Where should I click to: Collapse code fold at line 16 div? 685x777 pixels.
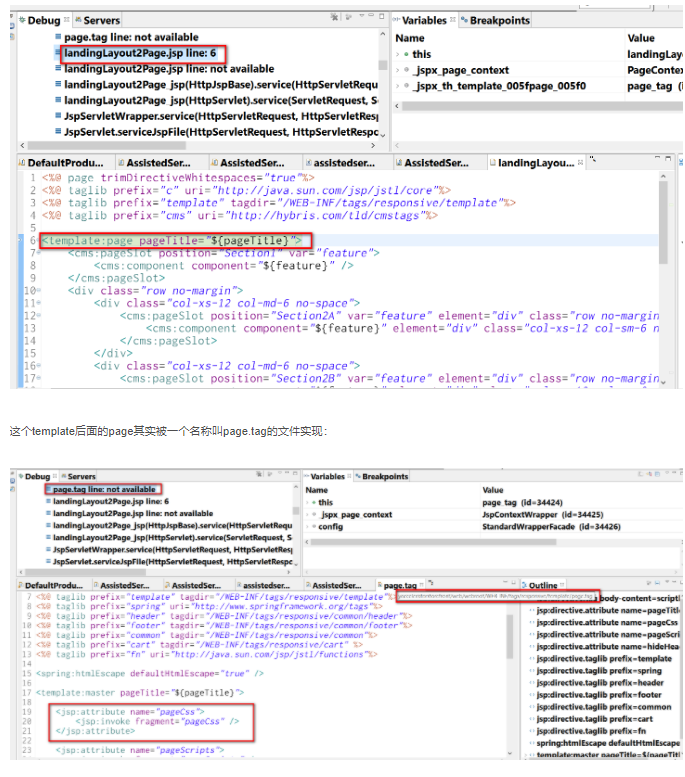click(x=39, y=366)
